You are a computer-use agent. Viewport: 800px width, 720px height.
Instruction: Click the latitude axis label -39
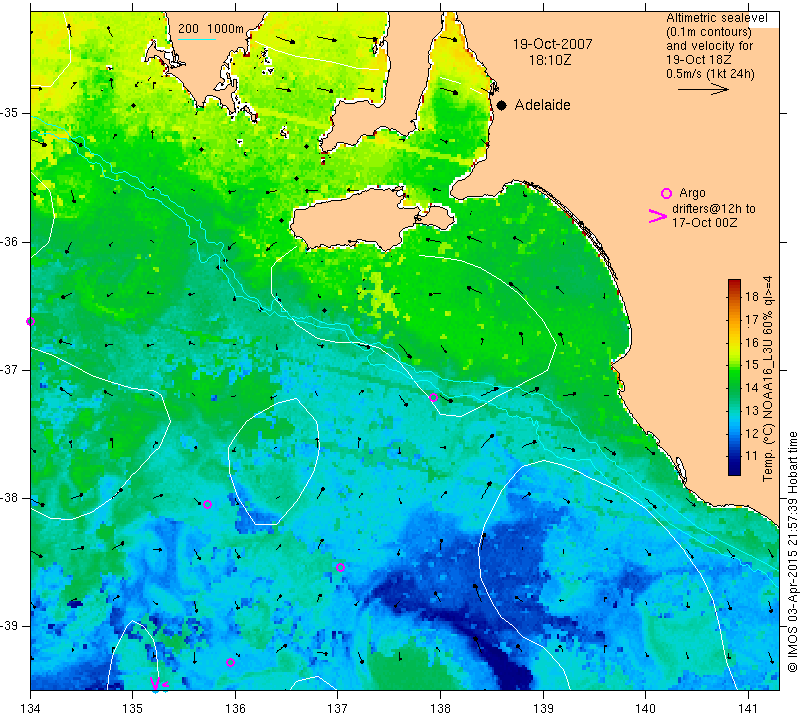[x=9, y=626]
